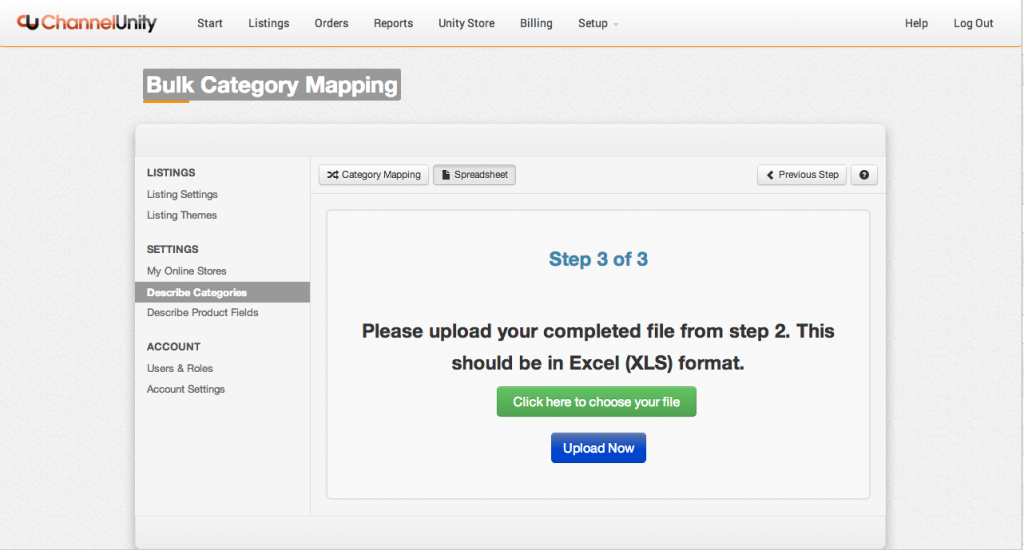
Task: Open the Reports section
Action: pos(393,23)
